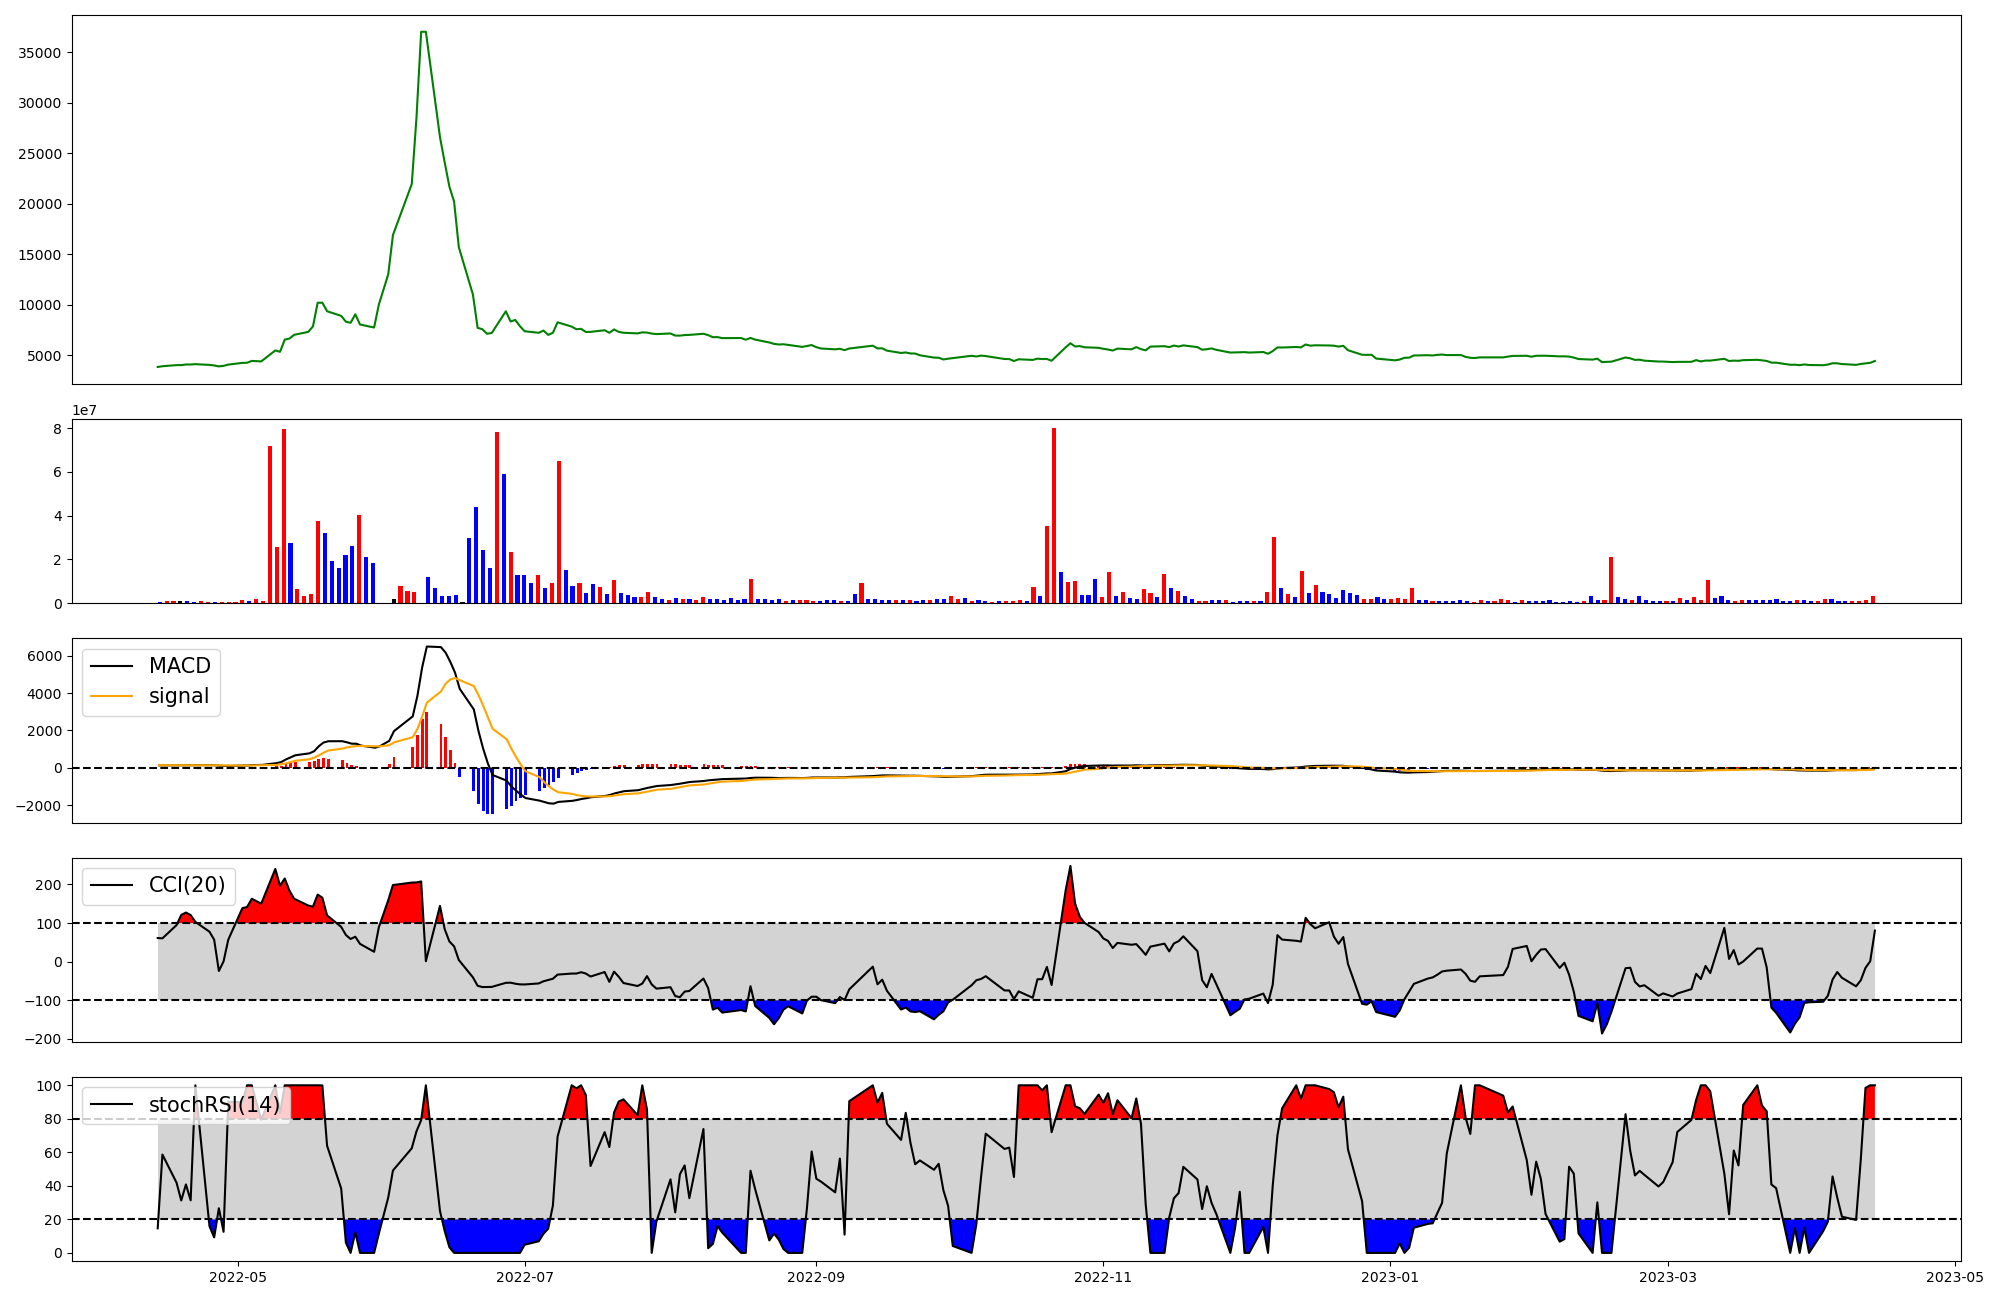Click the 5000 price axis tick label

[x=44, y=356]
